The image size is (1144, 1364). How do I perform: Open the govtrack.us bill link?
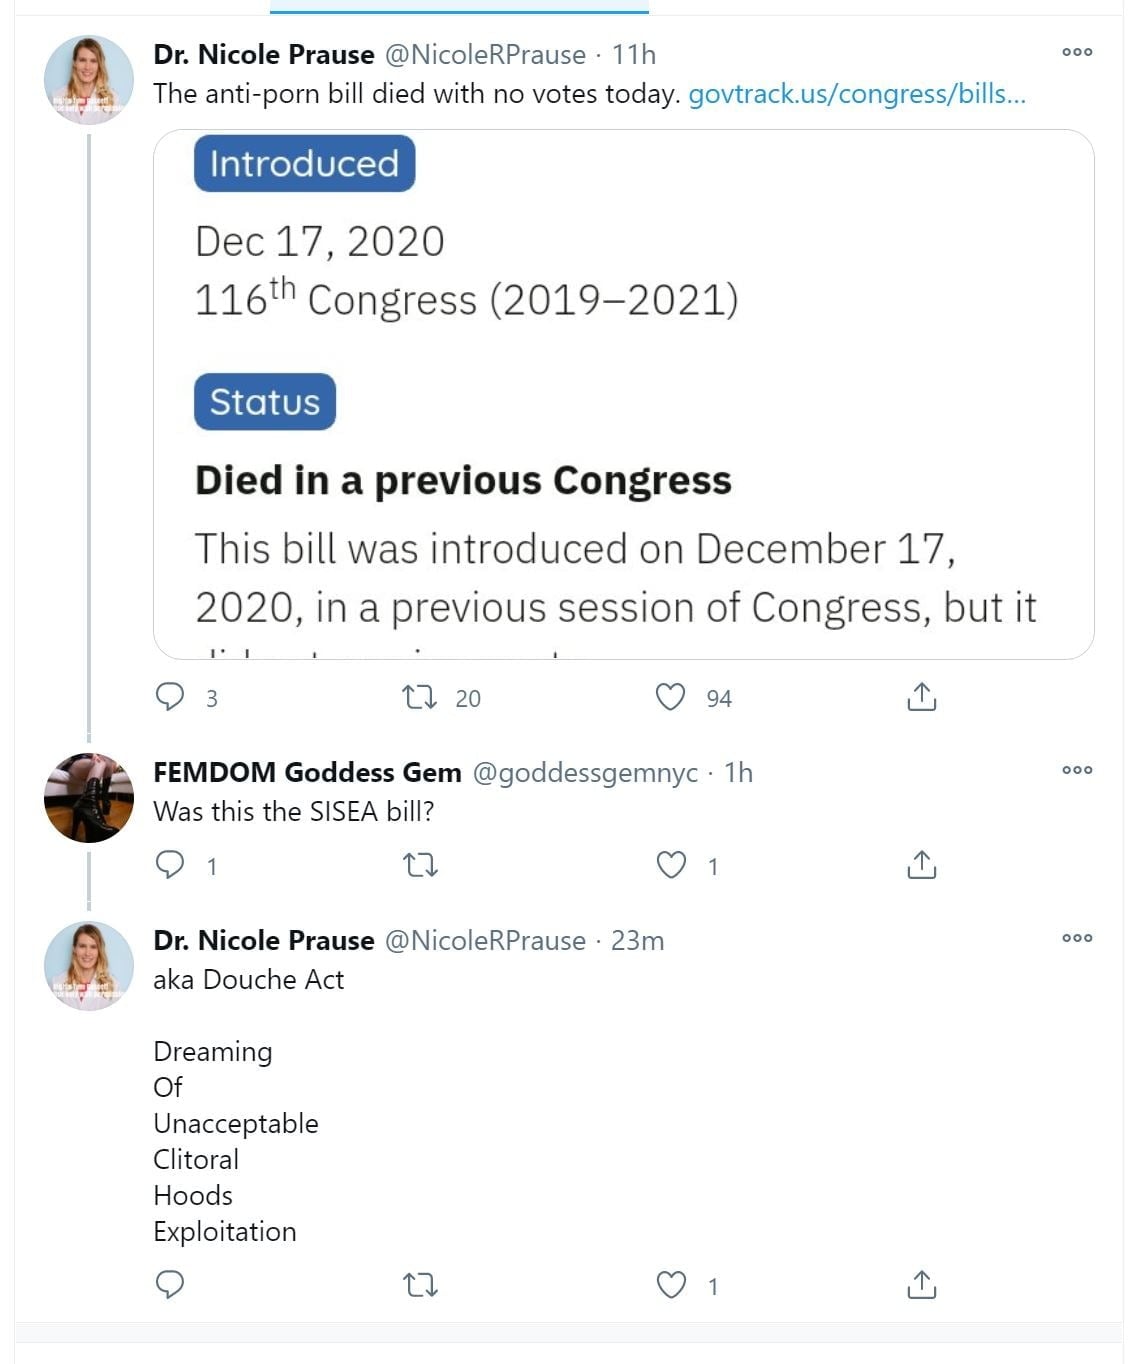857,94
